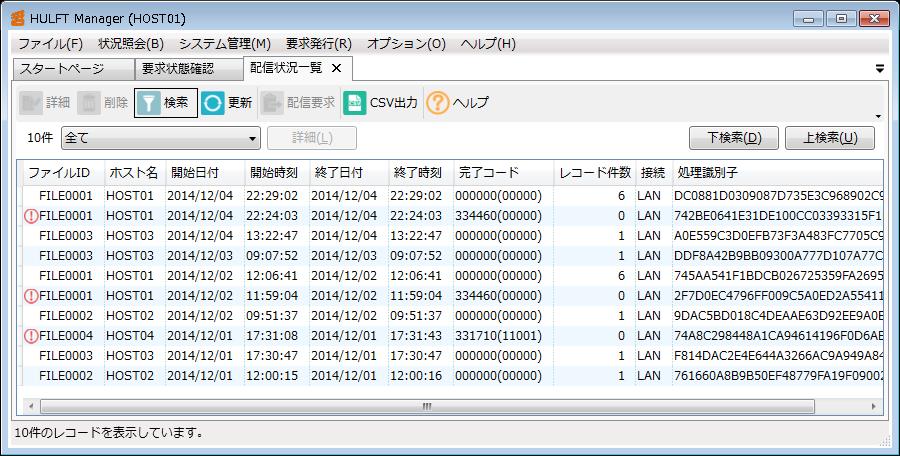The image size is (900, 456).
Task: Click the 検索 filter funnel icon
Action: pos(149,103)
